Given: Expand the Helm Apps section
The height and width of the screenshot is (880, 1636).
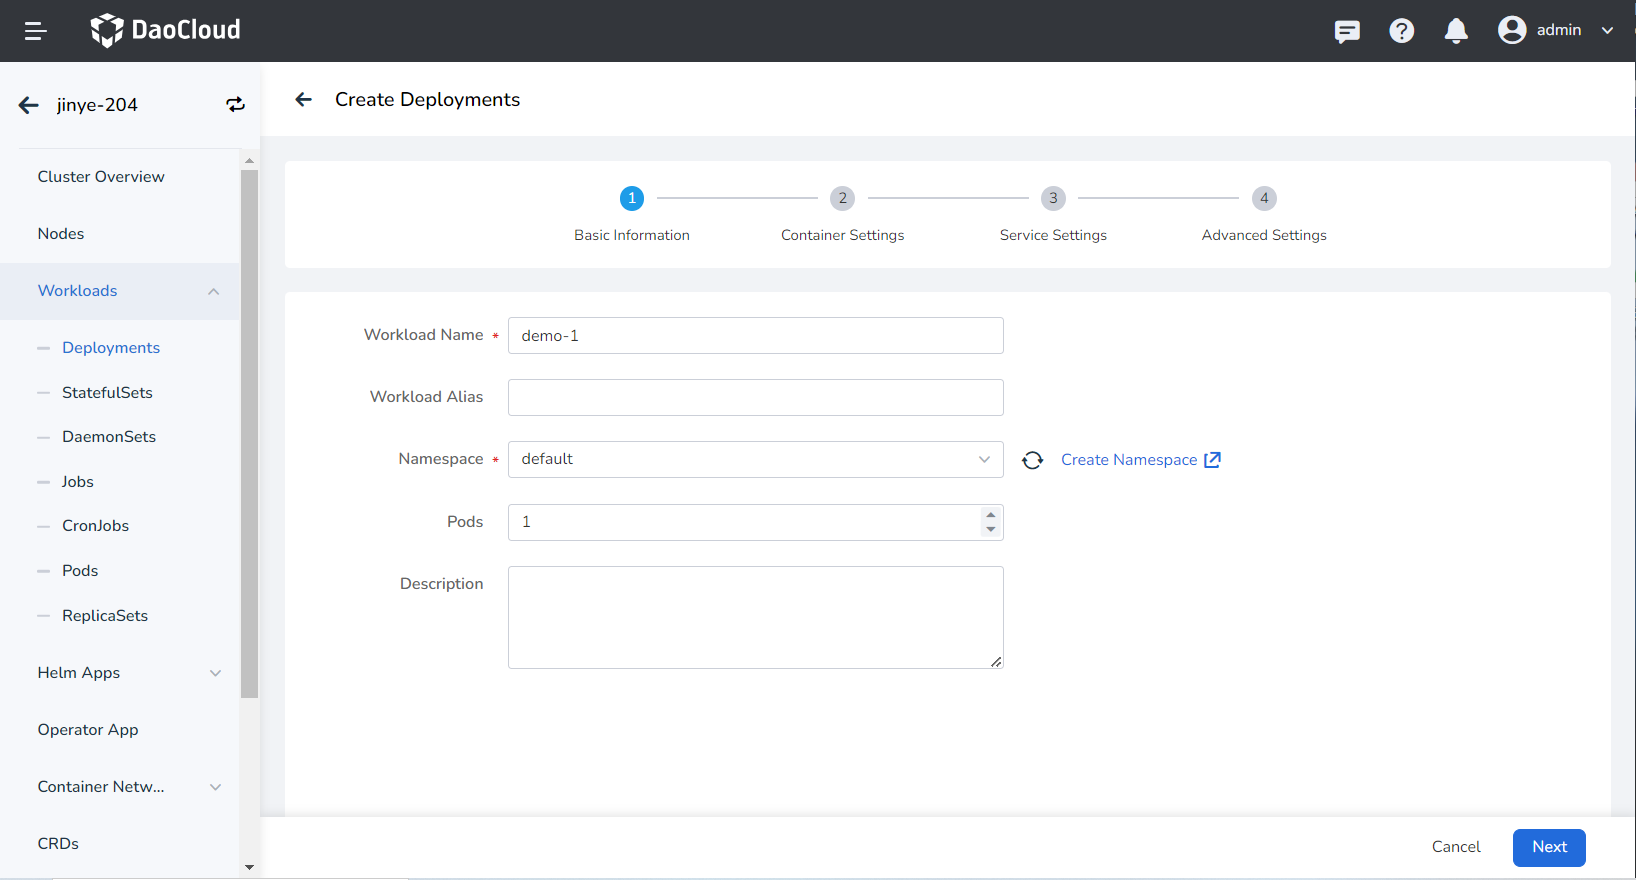Looking at the screenshot, I should [x=215, y=673].
